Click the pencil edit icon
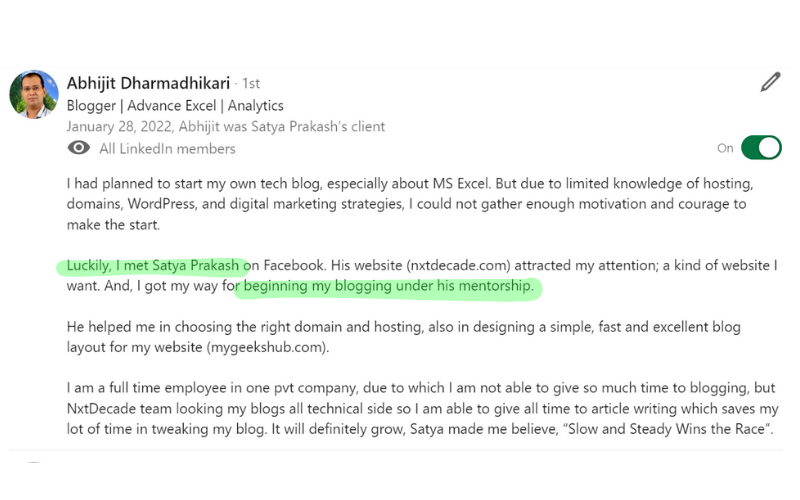 tap(770, 82)
